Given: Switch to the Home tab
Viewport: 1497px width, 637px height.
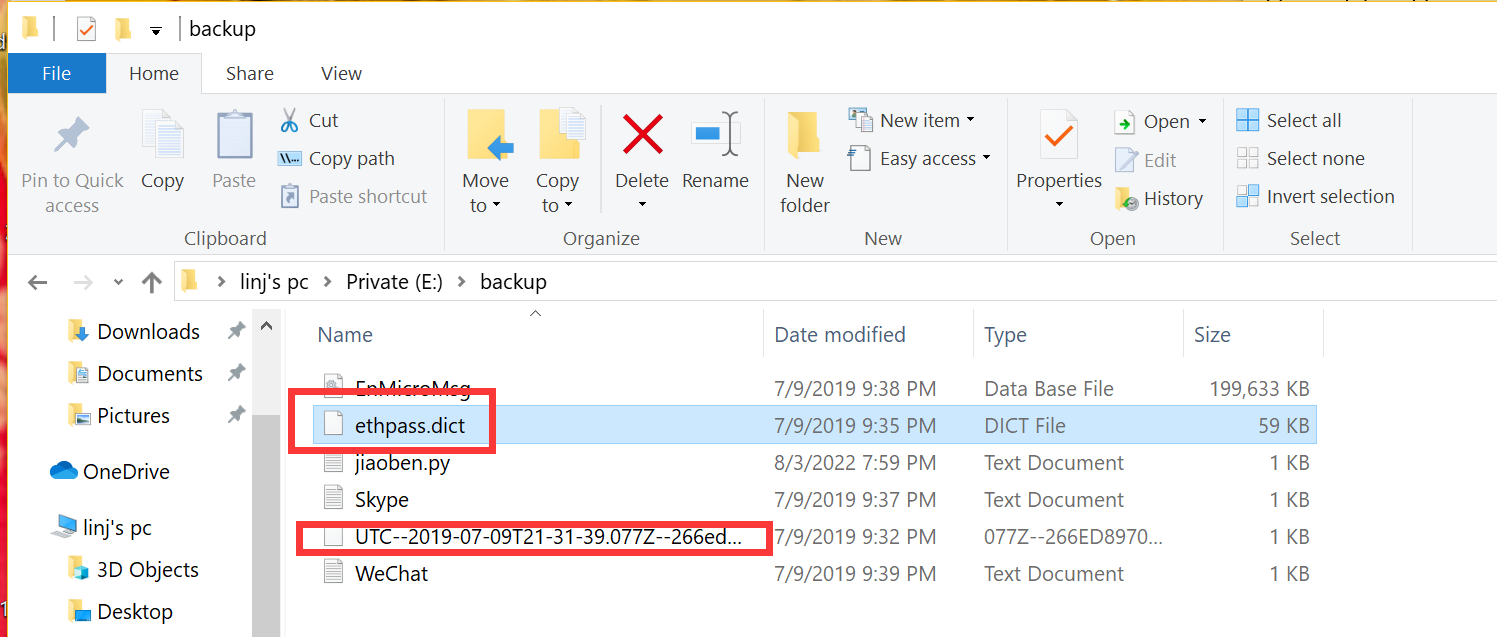Looking at the screenshot, I should [x=153, y=73].
